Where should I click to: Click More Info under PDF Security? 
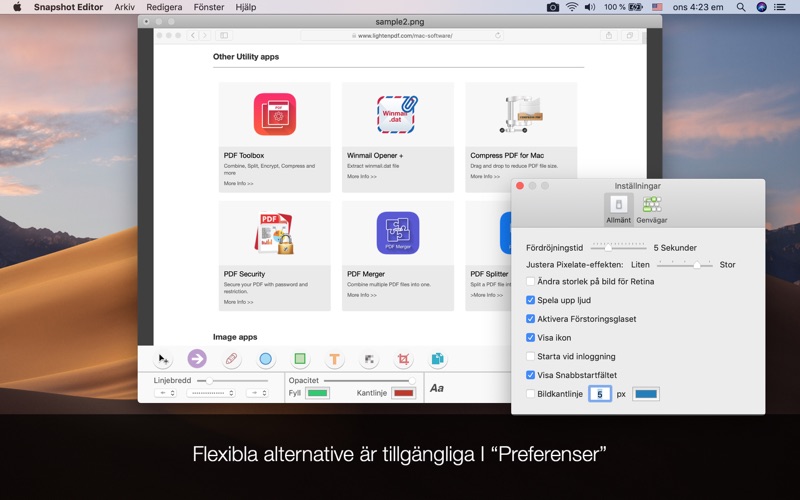pos(238,302)
